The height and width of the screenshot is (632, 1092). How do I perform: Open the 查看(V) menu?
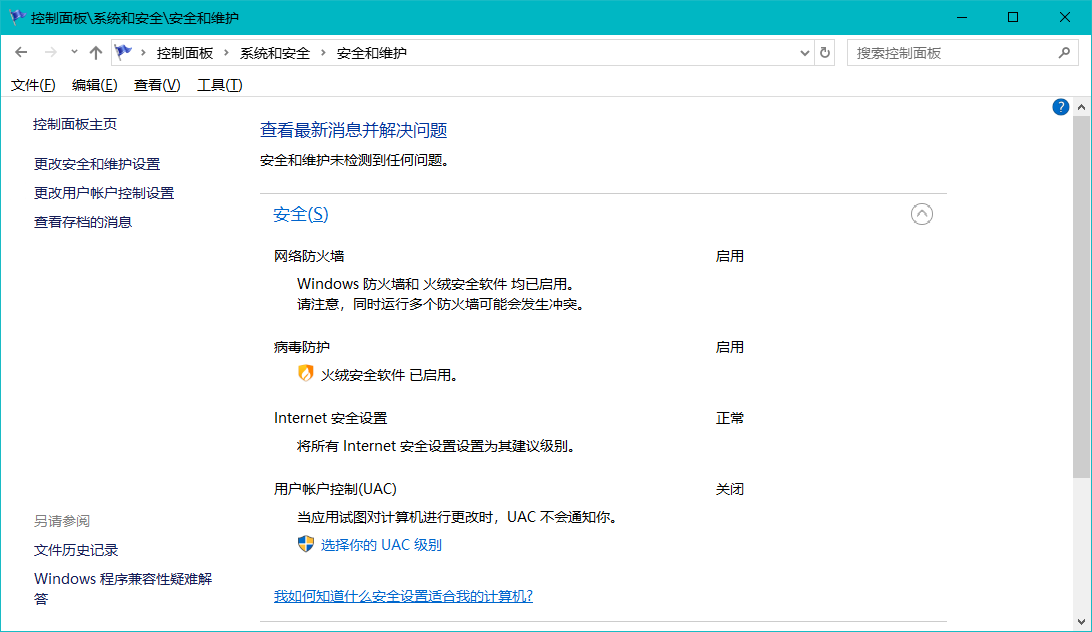click(156, 85)
